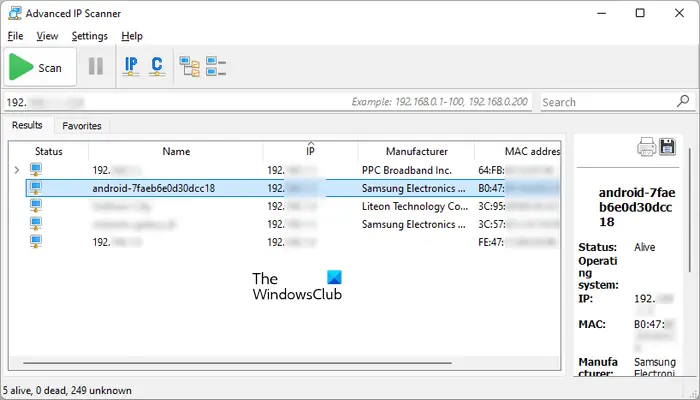Switch to the Results tab
The image size is (700, 400).
27,125
